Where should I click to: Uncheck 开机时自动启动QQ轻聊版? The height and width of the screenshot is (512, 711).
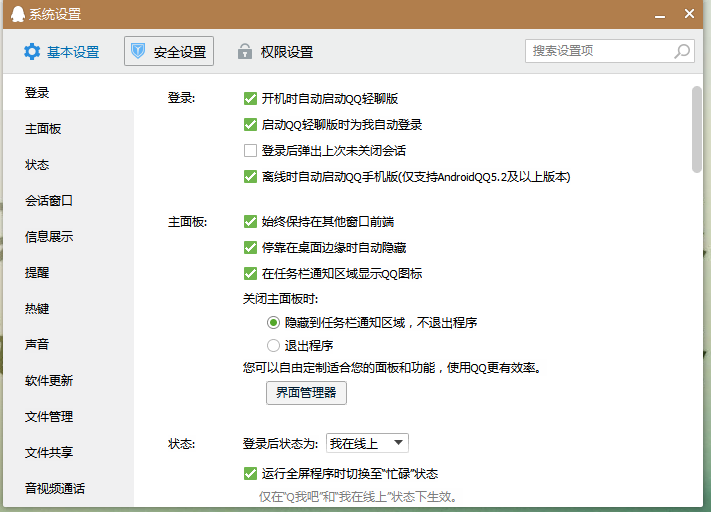(250, 98)
